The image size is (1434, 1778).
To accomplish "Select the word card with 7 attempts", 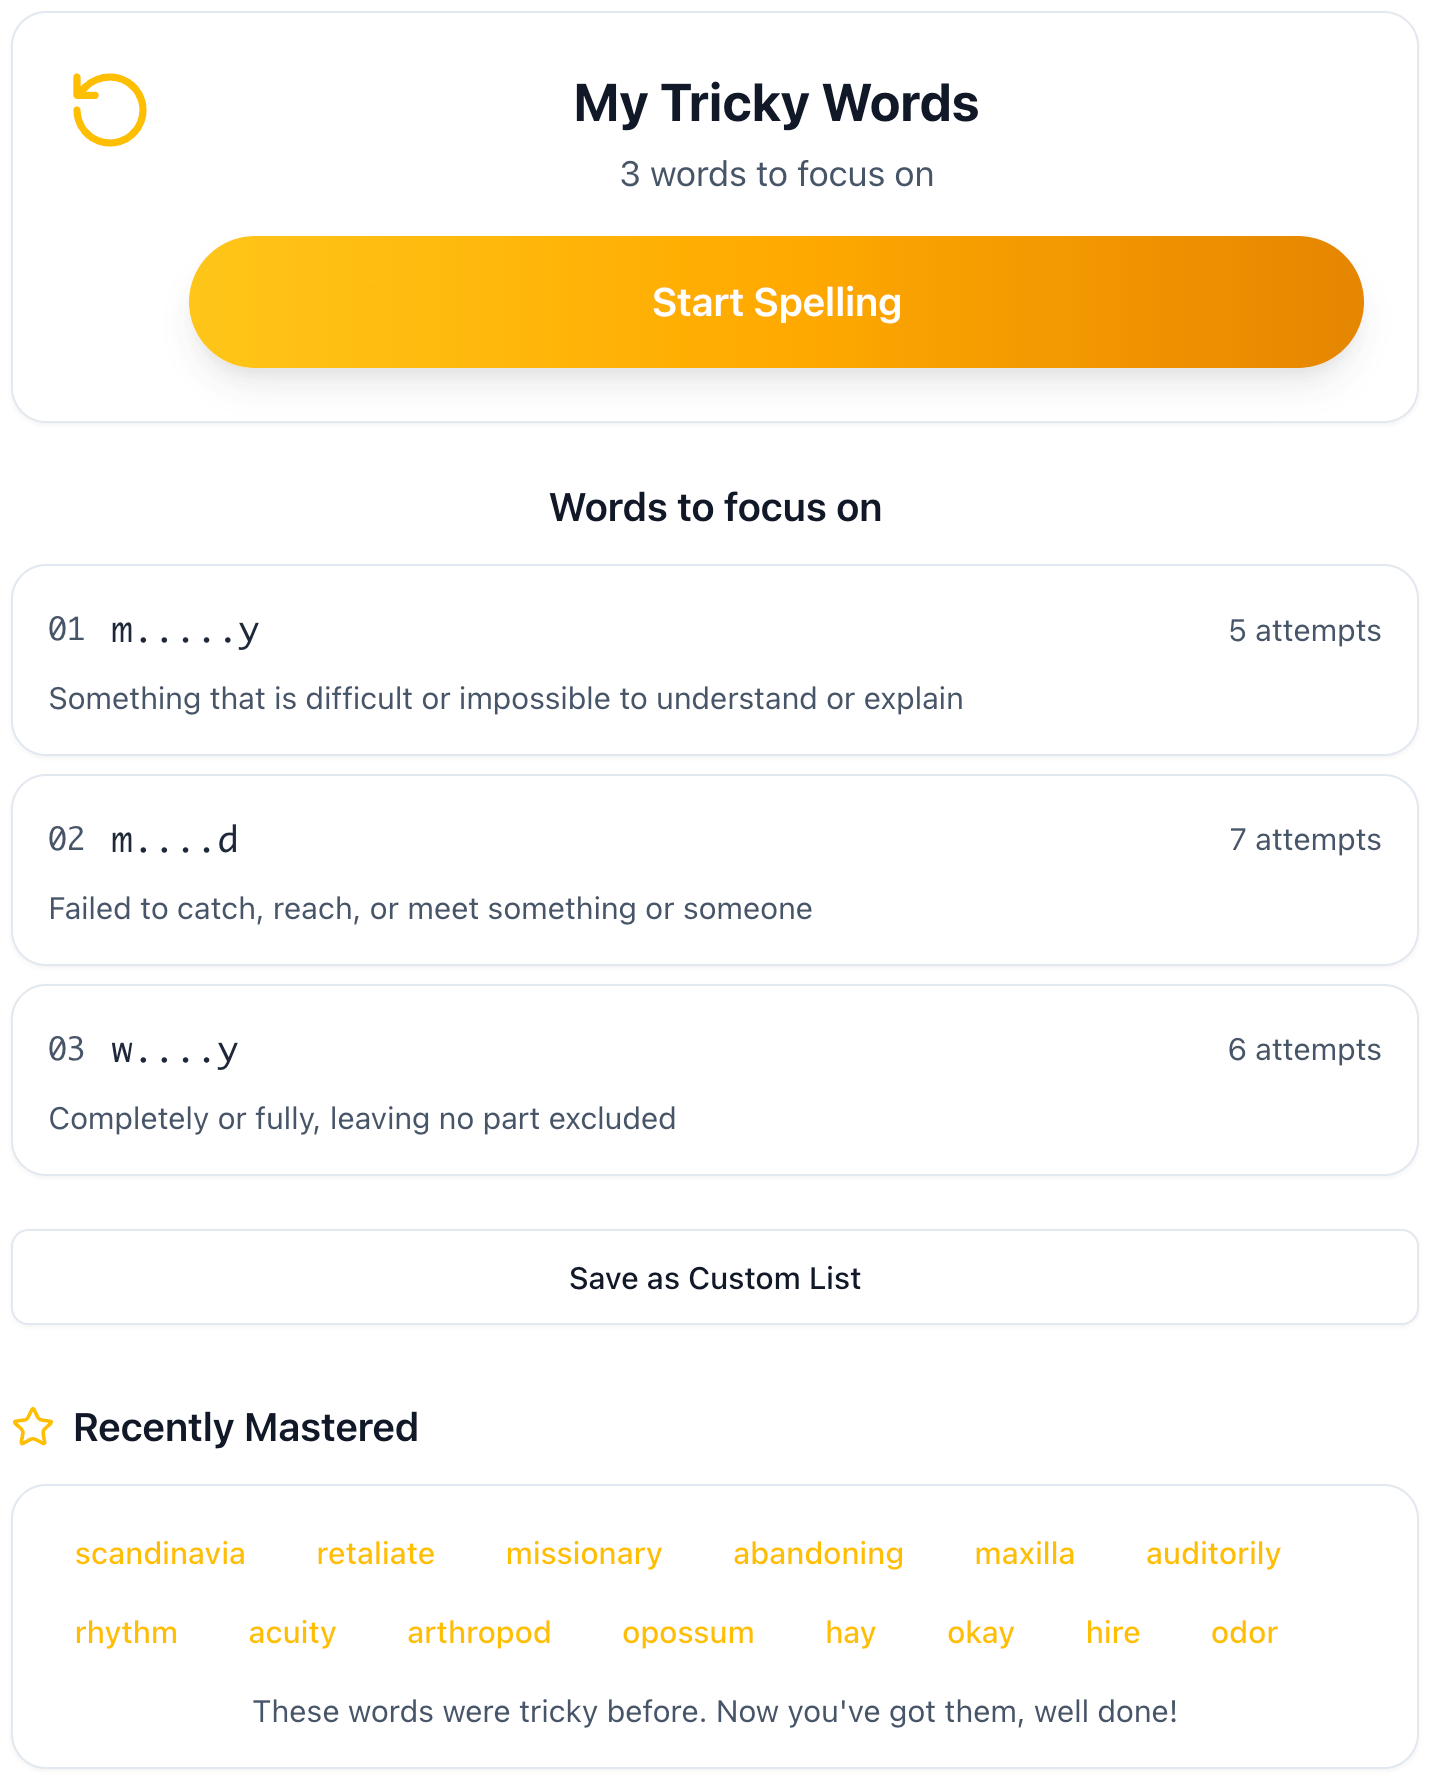I will [x=716, y=870].
